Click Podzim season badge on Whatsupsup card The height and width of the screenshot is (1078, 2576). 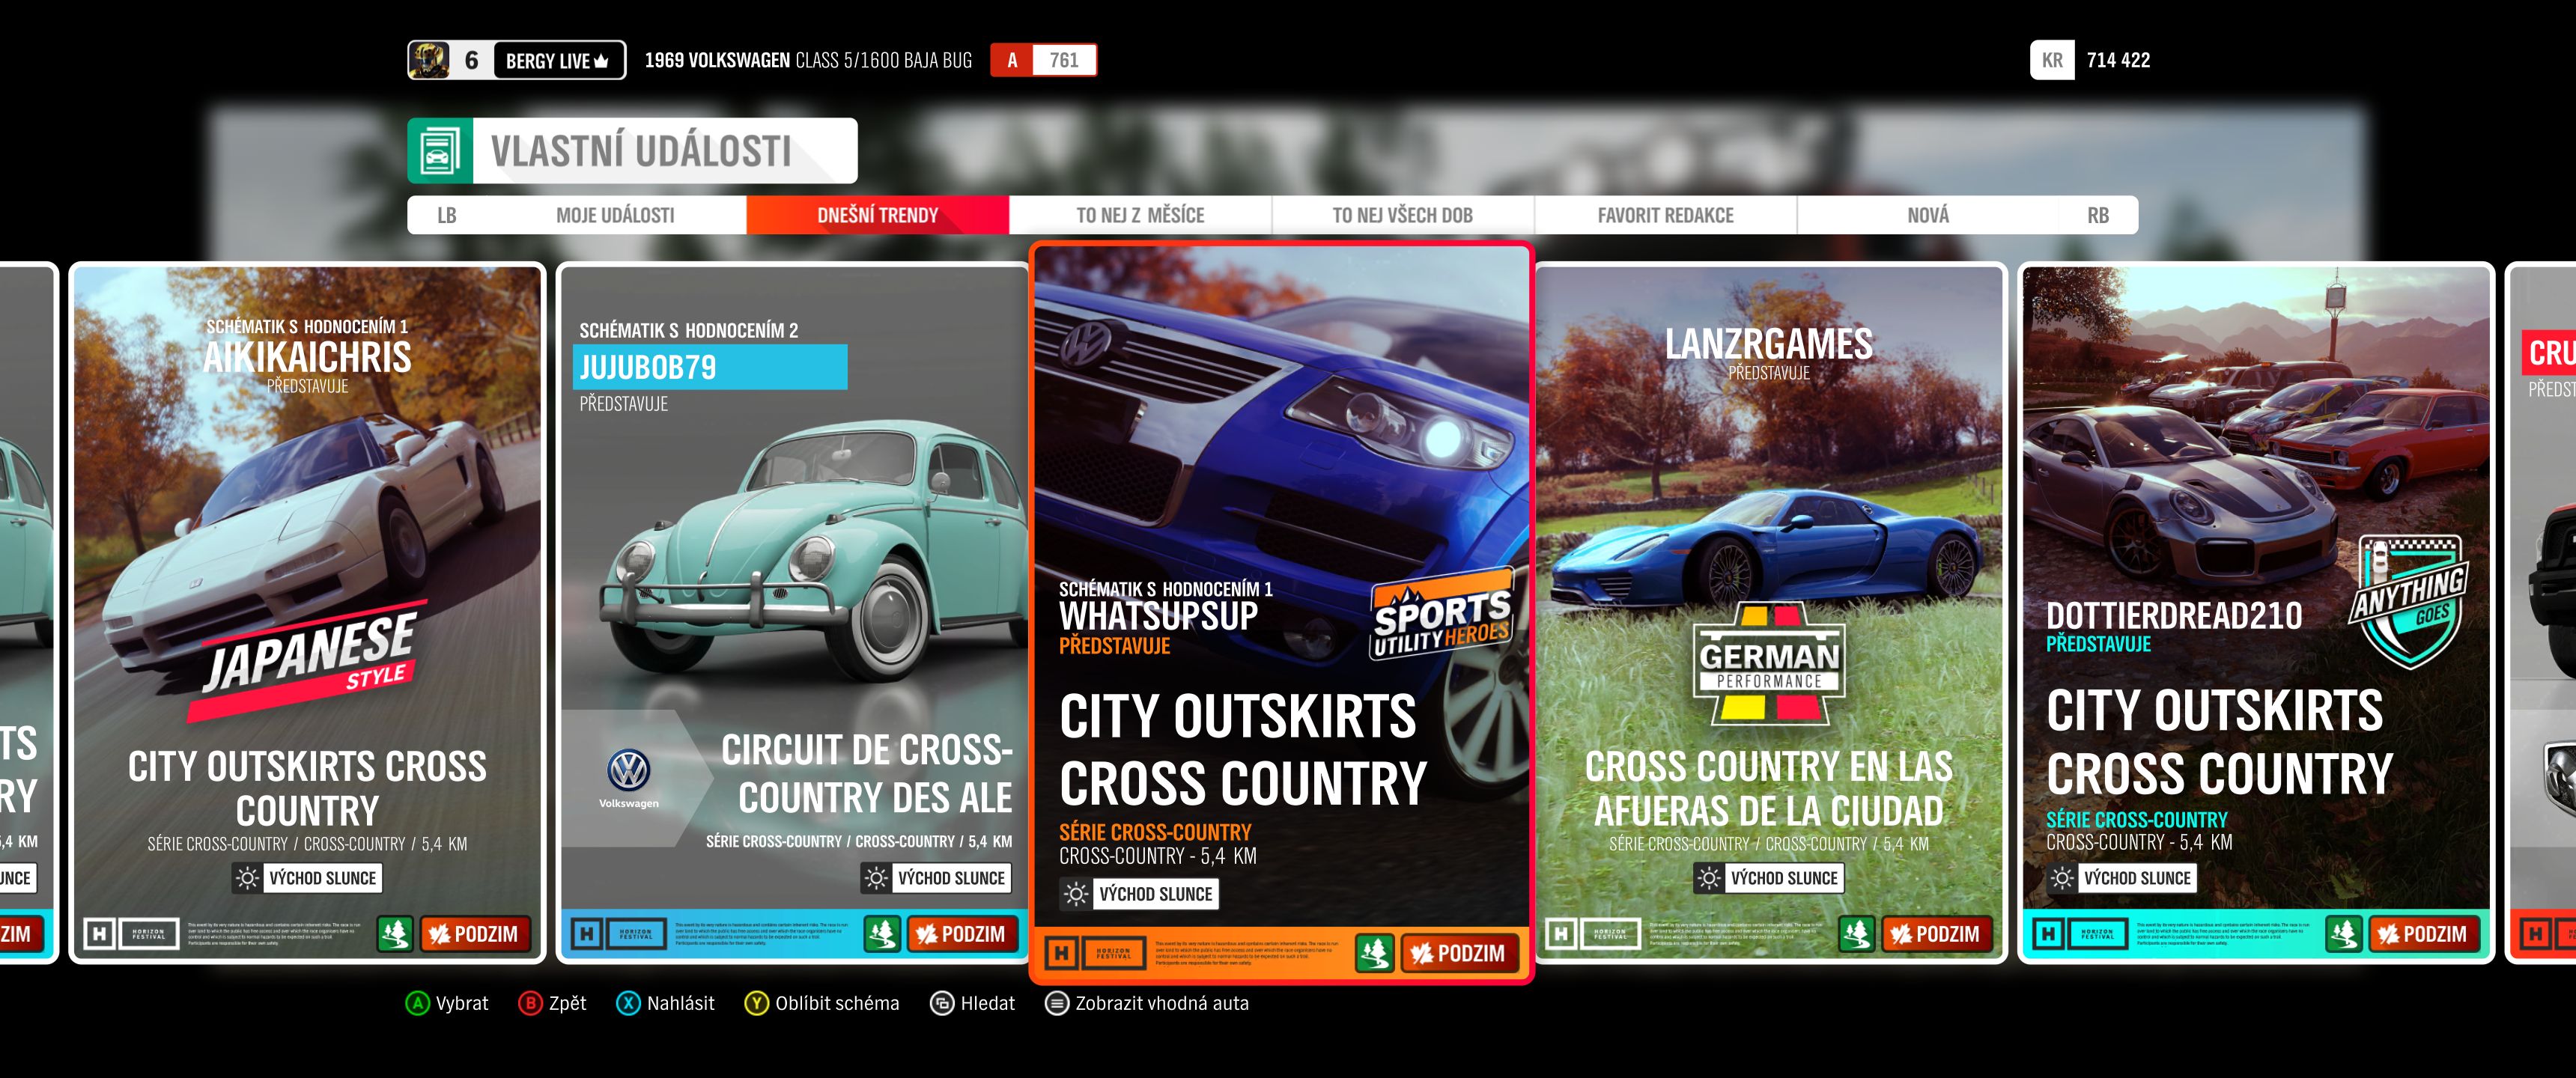tap(1460, 953)
